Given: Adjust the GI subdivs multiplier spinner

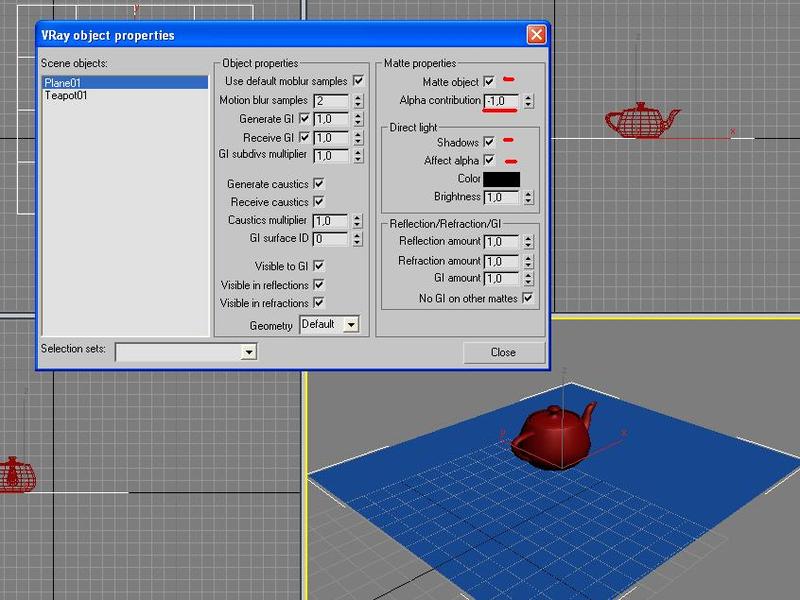Looking at the screenshot, I should (x=358, y=156).
